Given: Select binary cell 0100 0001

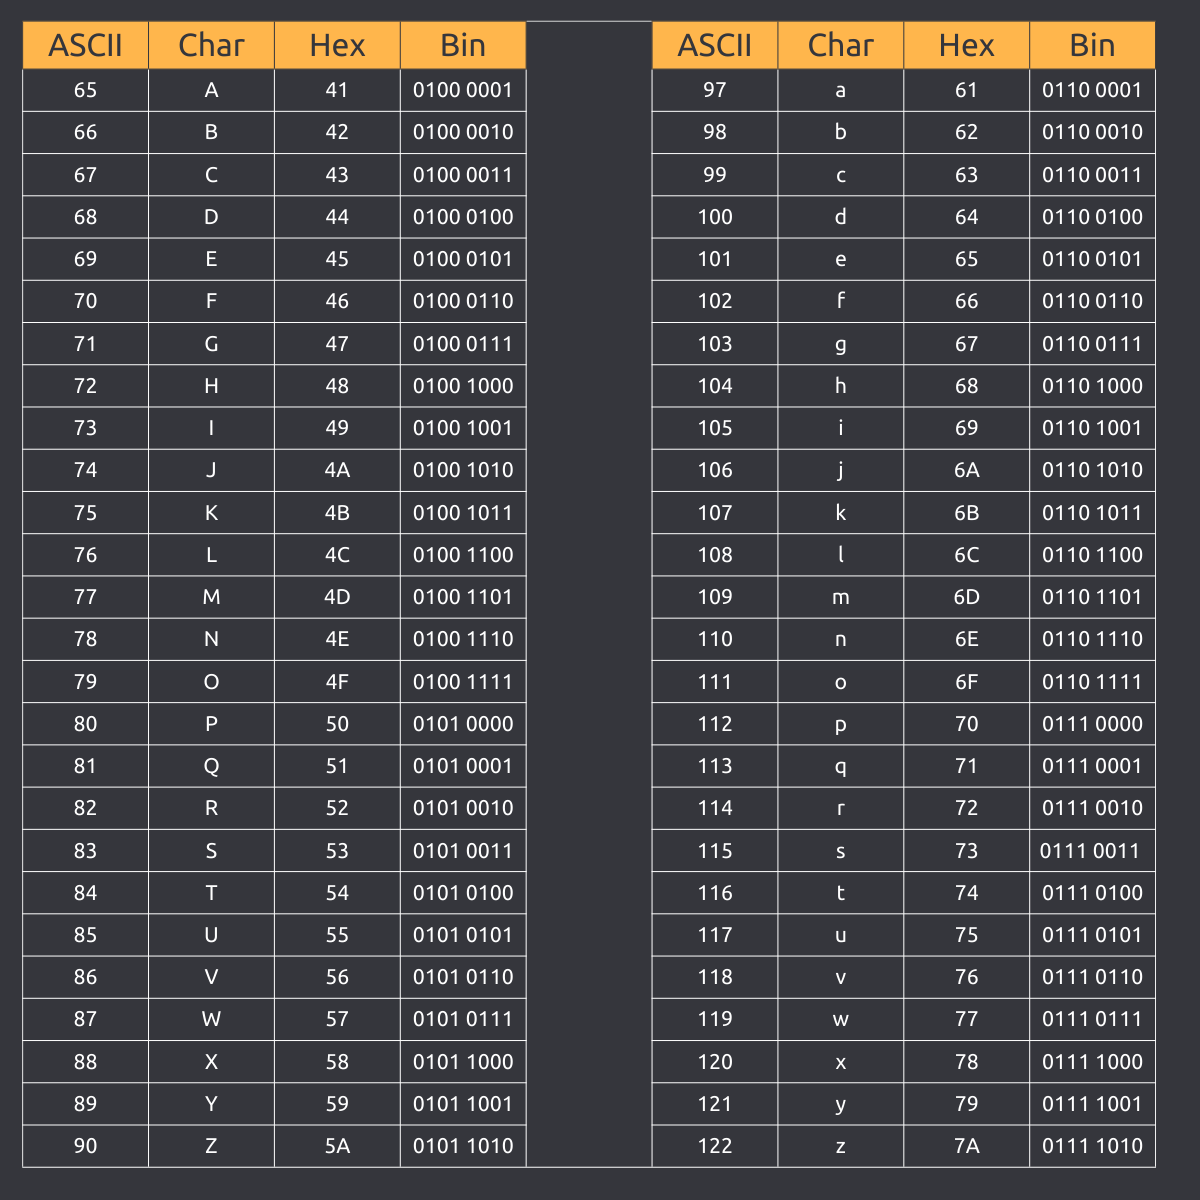Looking at the screenshot, I should [463, 90].
